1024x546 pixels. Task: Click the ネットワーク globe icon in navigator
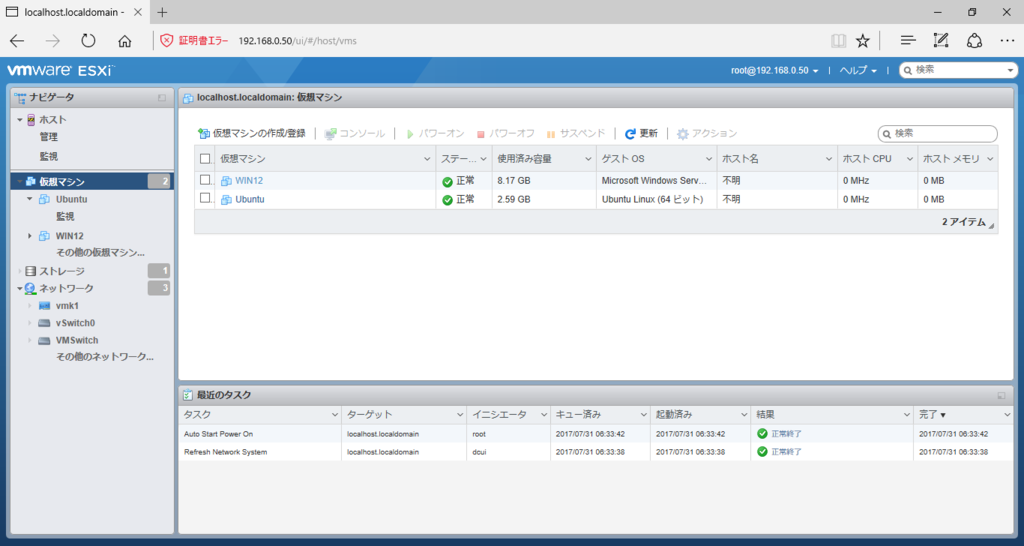pos(30,289)
